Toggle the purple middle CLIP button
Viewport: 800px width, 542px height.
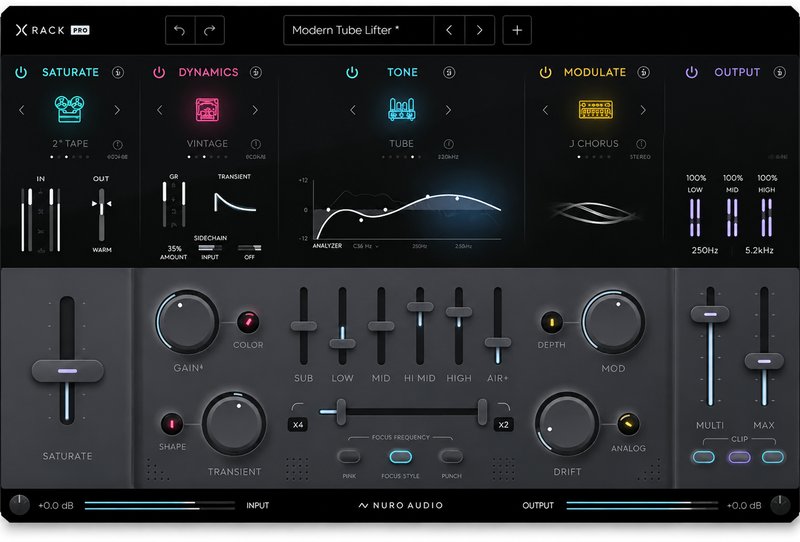click(739, 457)
